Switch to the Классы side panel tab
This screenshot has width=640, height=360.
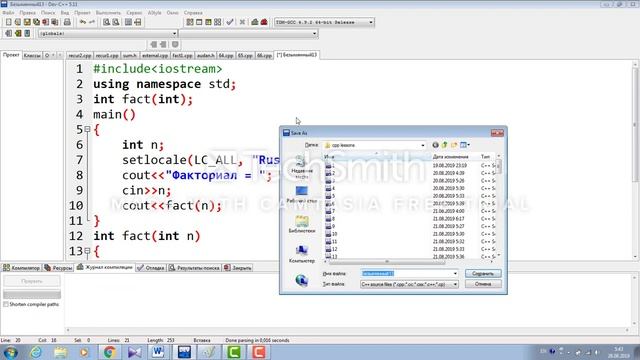point(32,55)
